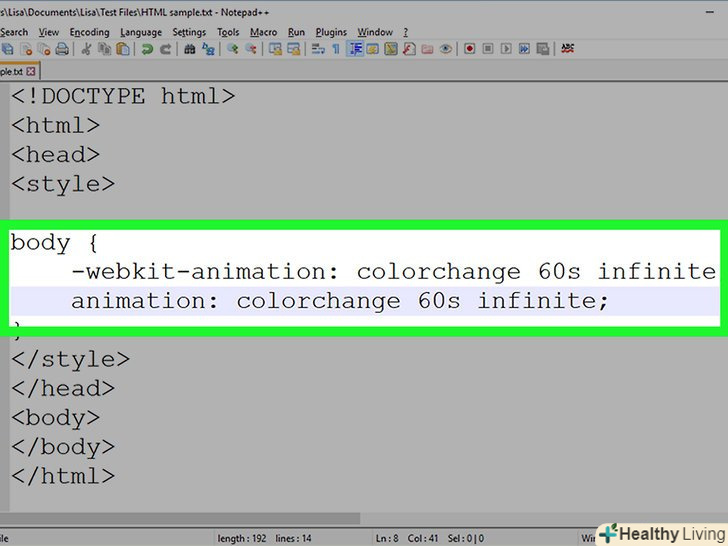Print the current document
This screenshot has height=546, width=728.
tap(62, 49)
